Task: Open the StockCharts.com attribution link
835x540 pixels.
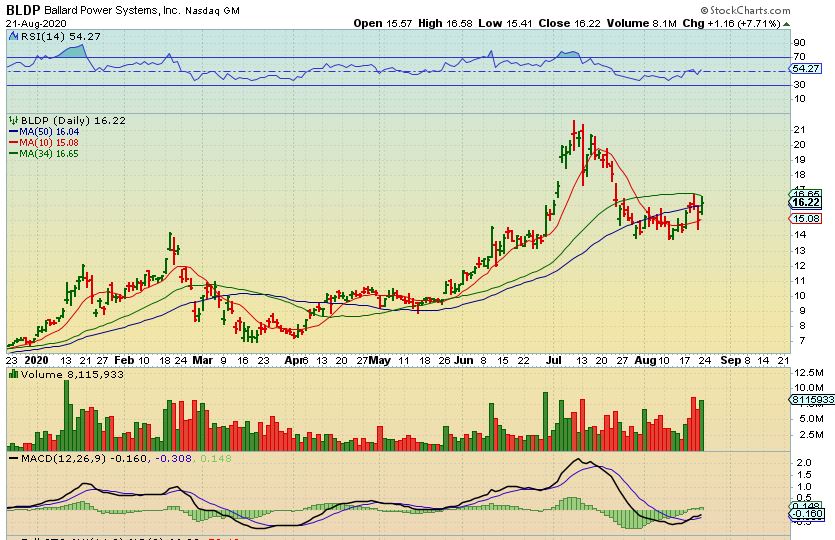Action: pyautogui.click(x=745, y=10)
